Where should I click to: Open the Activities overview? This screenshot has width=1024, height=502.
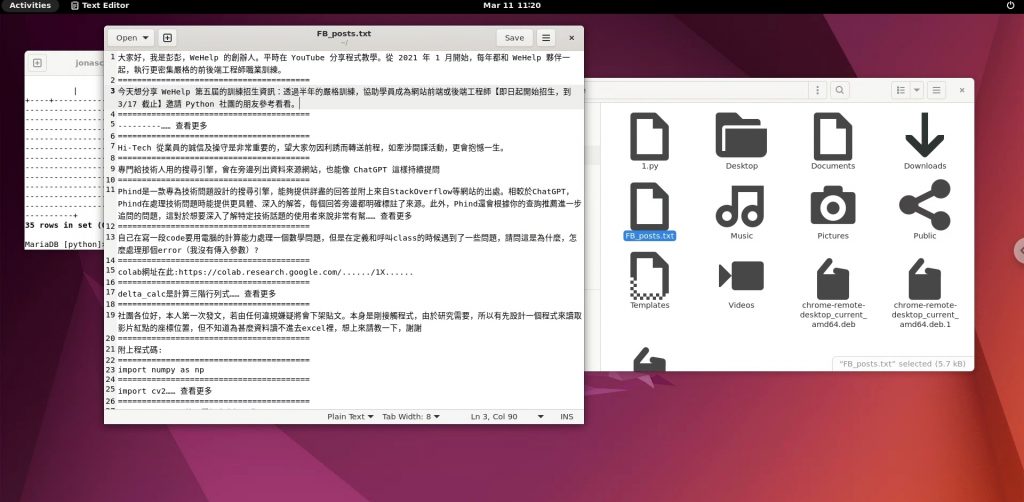(30, 5)
